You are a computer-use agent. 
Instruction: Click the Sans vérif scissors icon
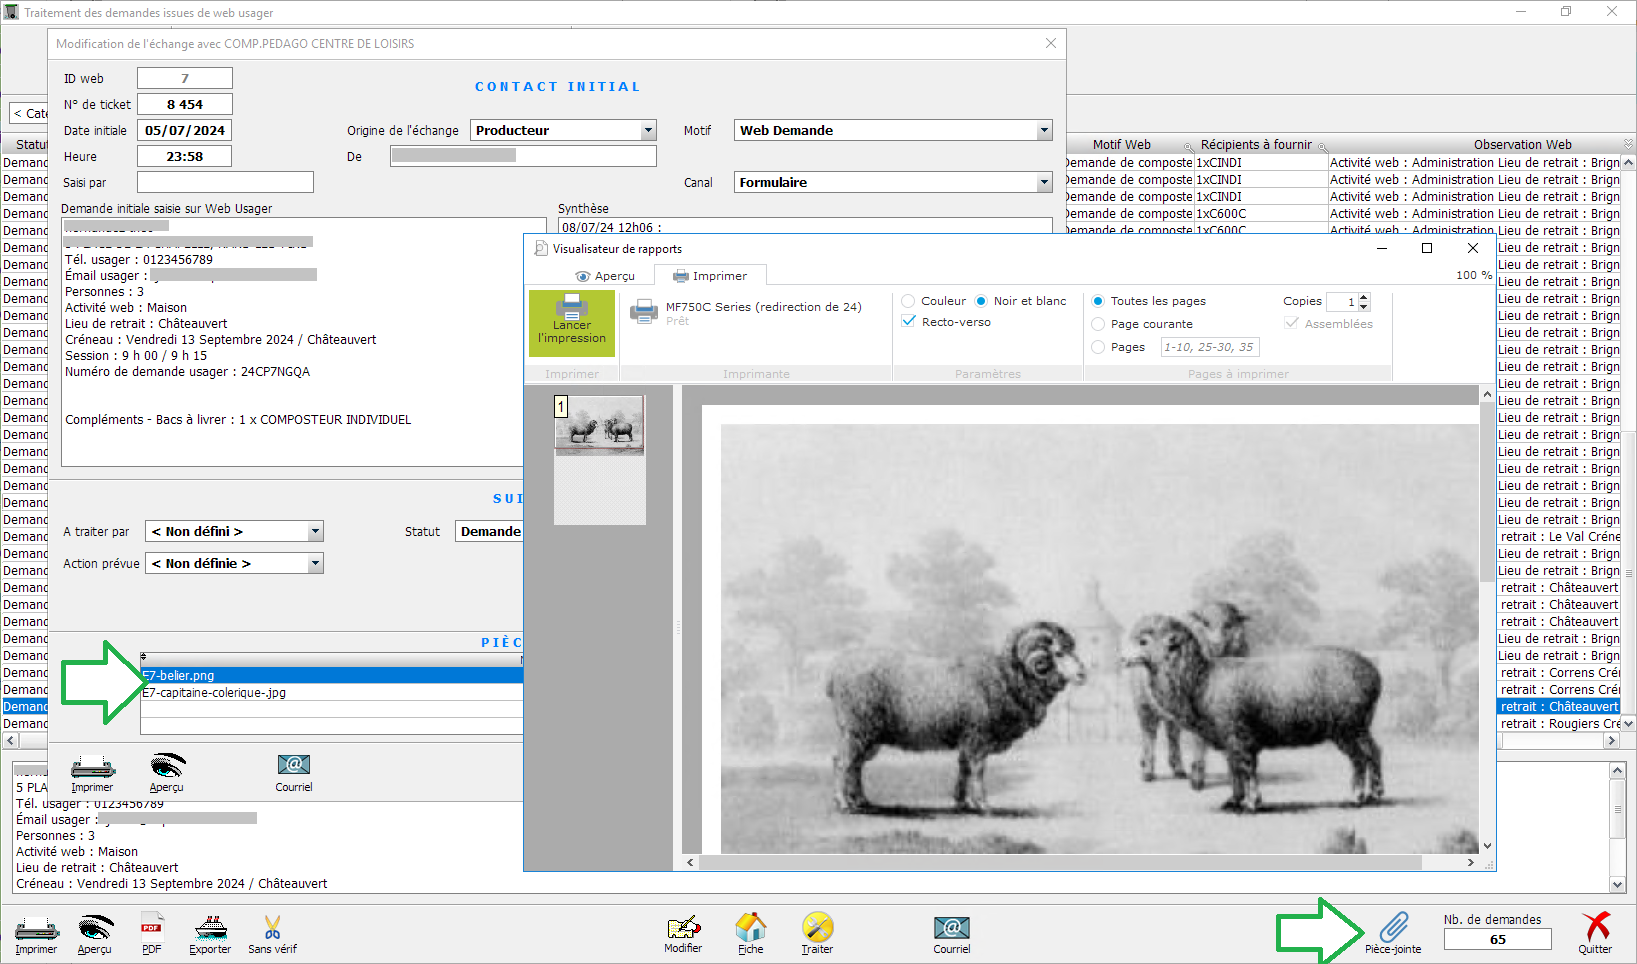(x=272, y=931)
